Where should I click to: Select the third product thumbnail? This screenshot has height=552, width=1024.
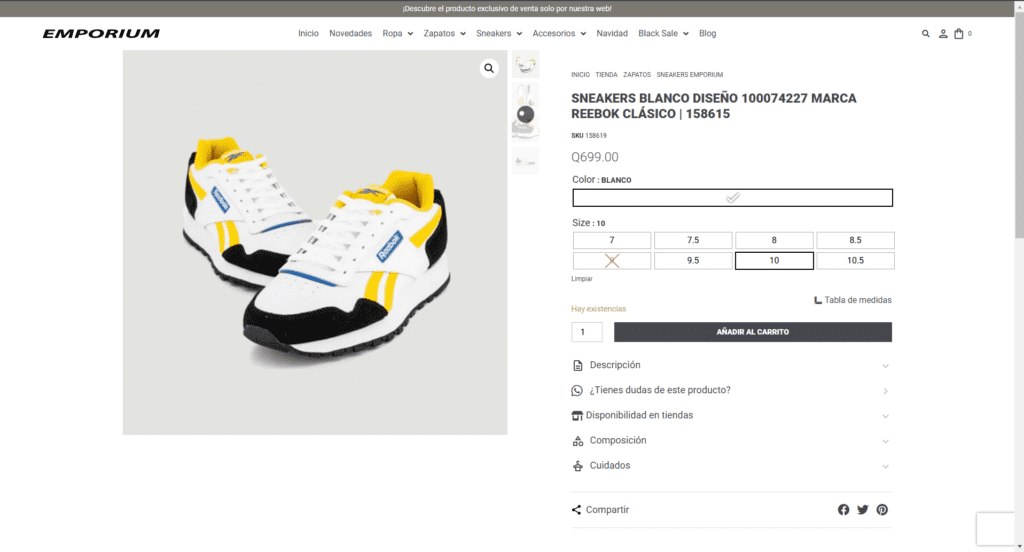pyautogui.click(x=526, y=160)
